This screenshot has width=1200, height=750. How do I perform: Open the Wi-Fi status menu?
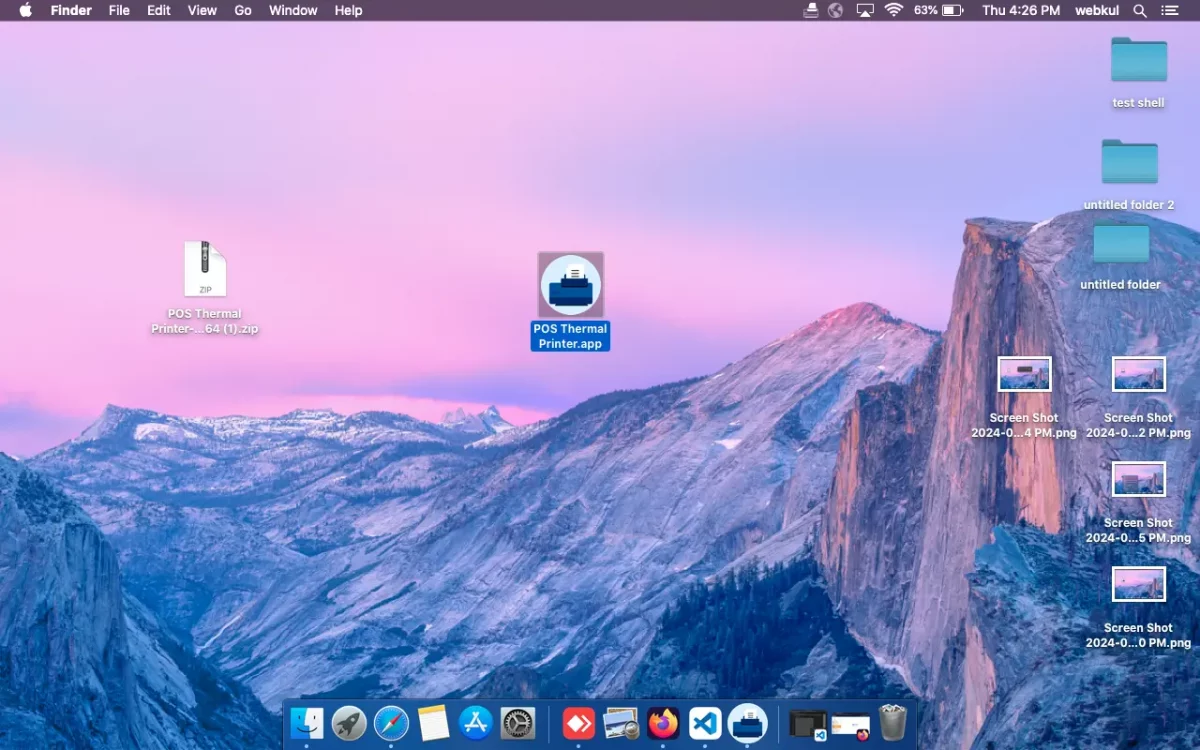893,10
